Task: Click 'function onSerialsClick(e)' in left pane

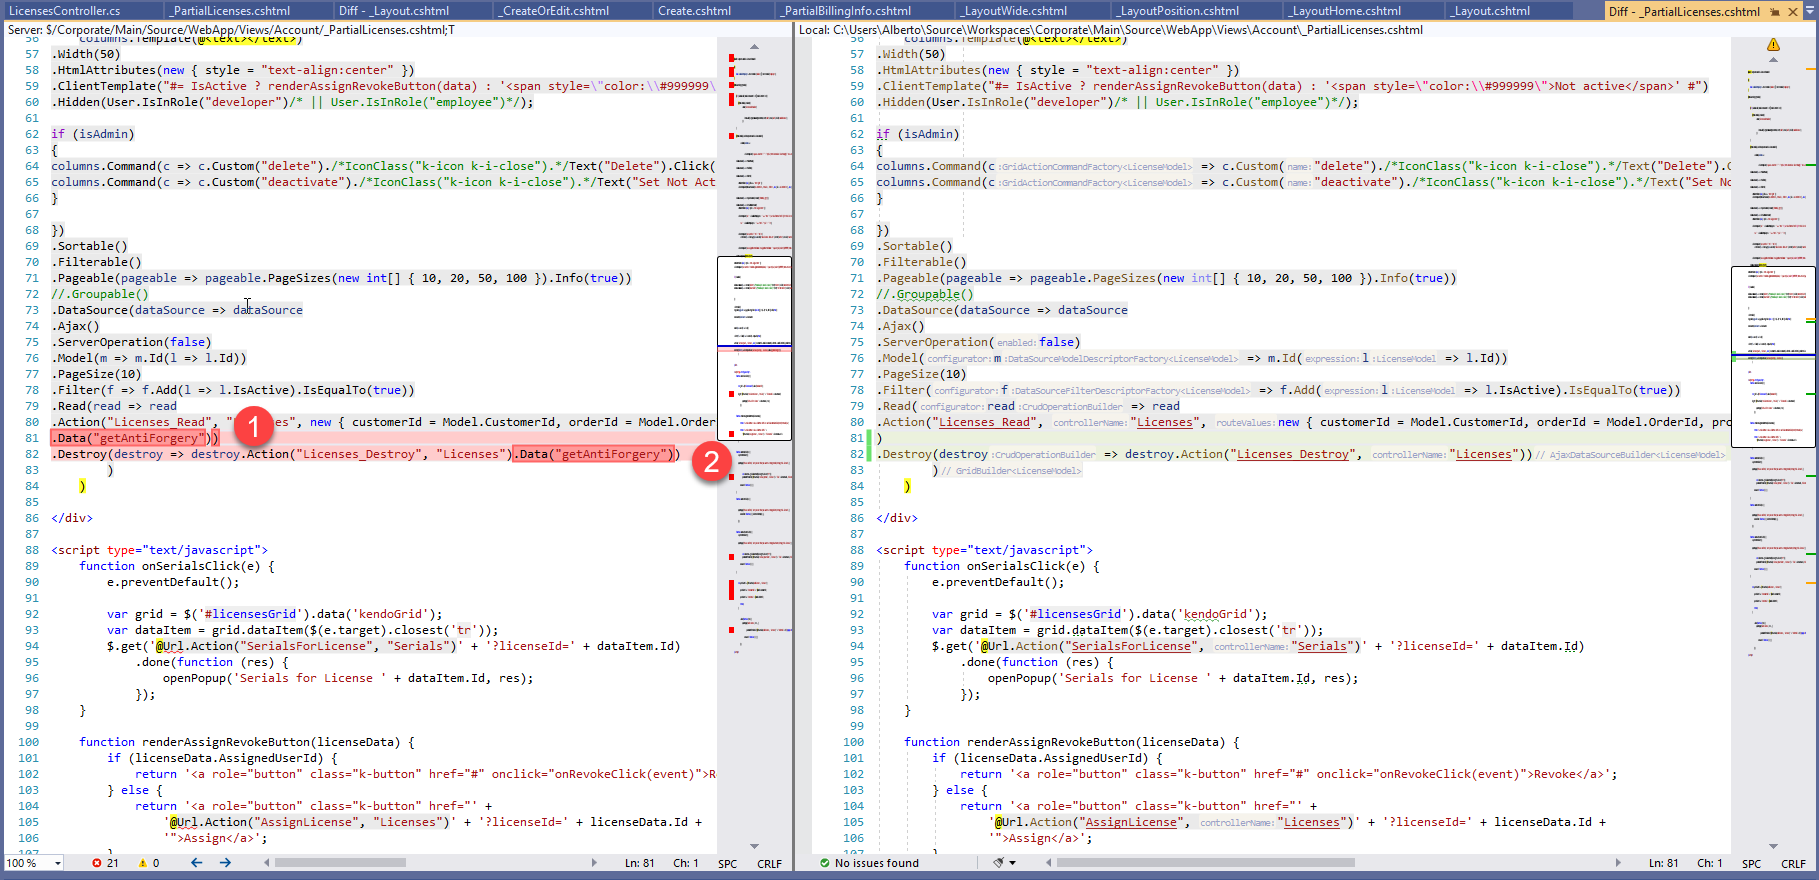Action: 170,566
